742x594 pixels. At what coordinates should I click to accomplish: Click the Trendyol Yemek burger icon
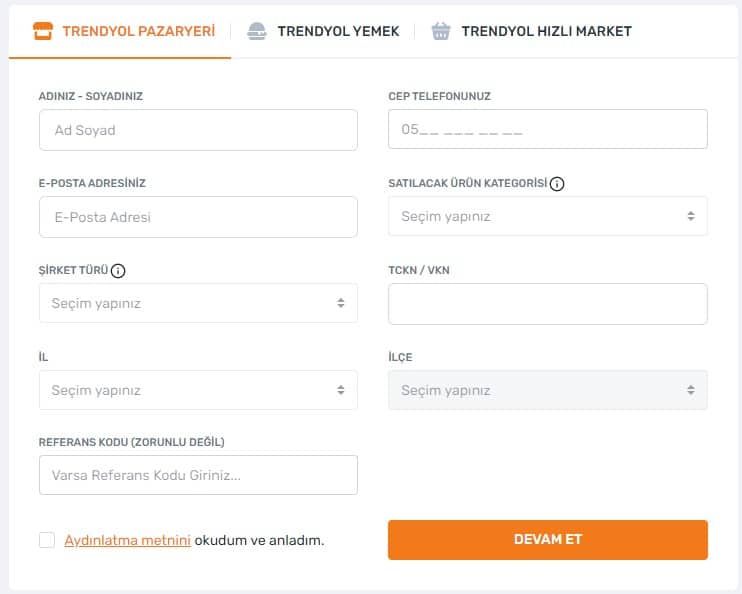pyautogui.click(x=257, y=31)
